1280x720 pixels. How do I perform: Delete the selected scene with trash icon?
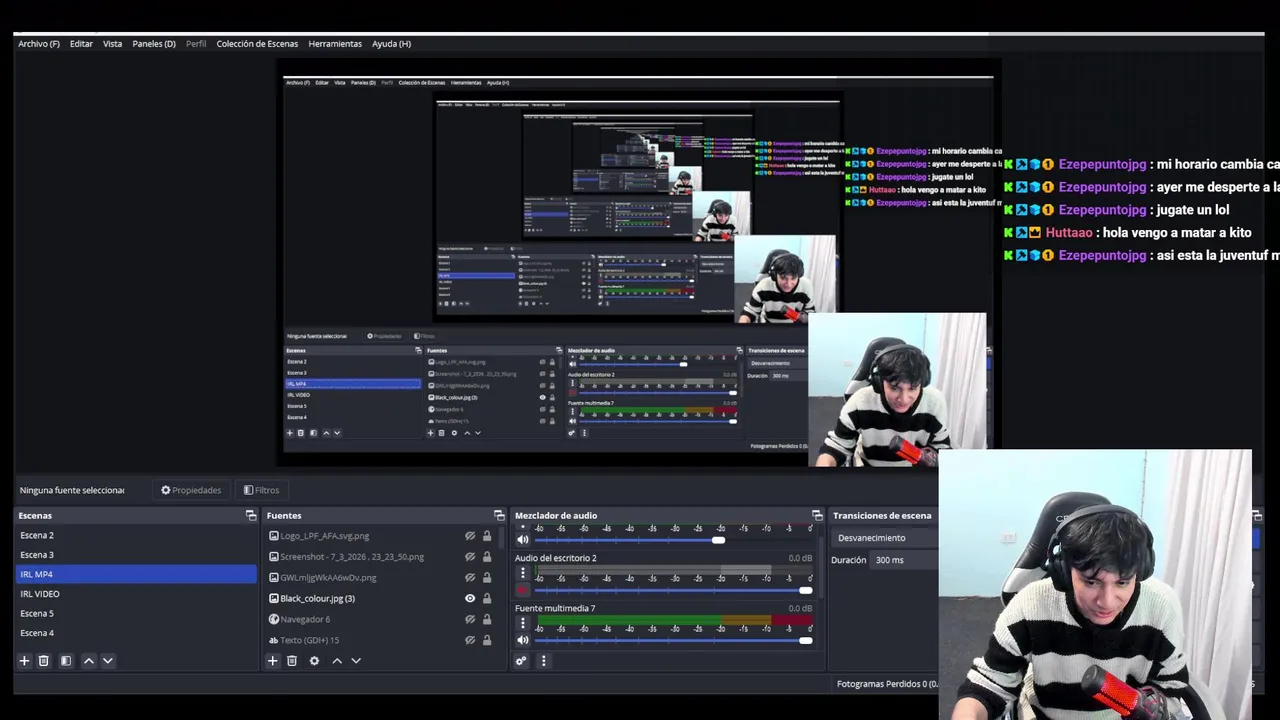tap(43, 661)
